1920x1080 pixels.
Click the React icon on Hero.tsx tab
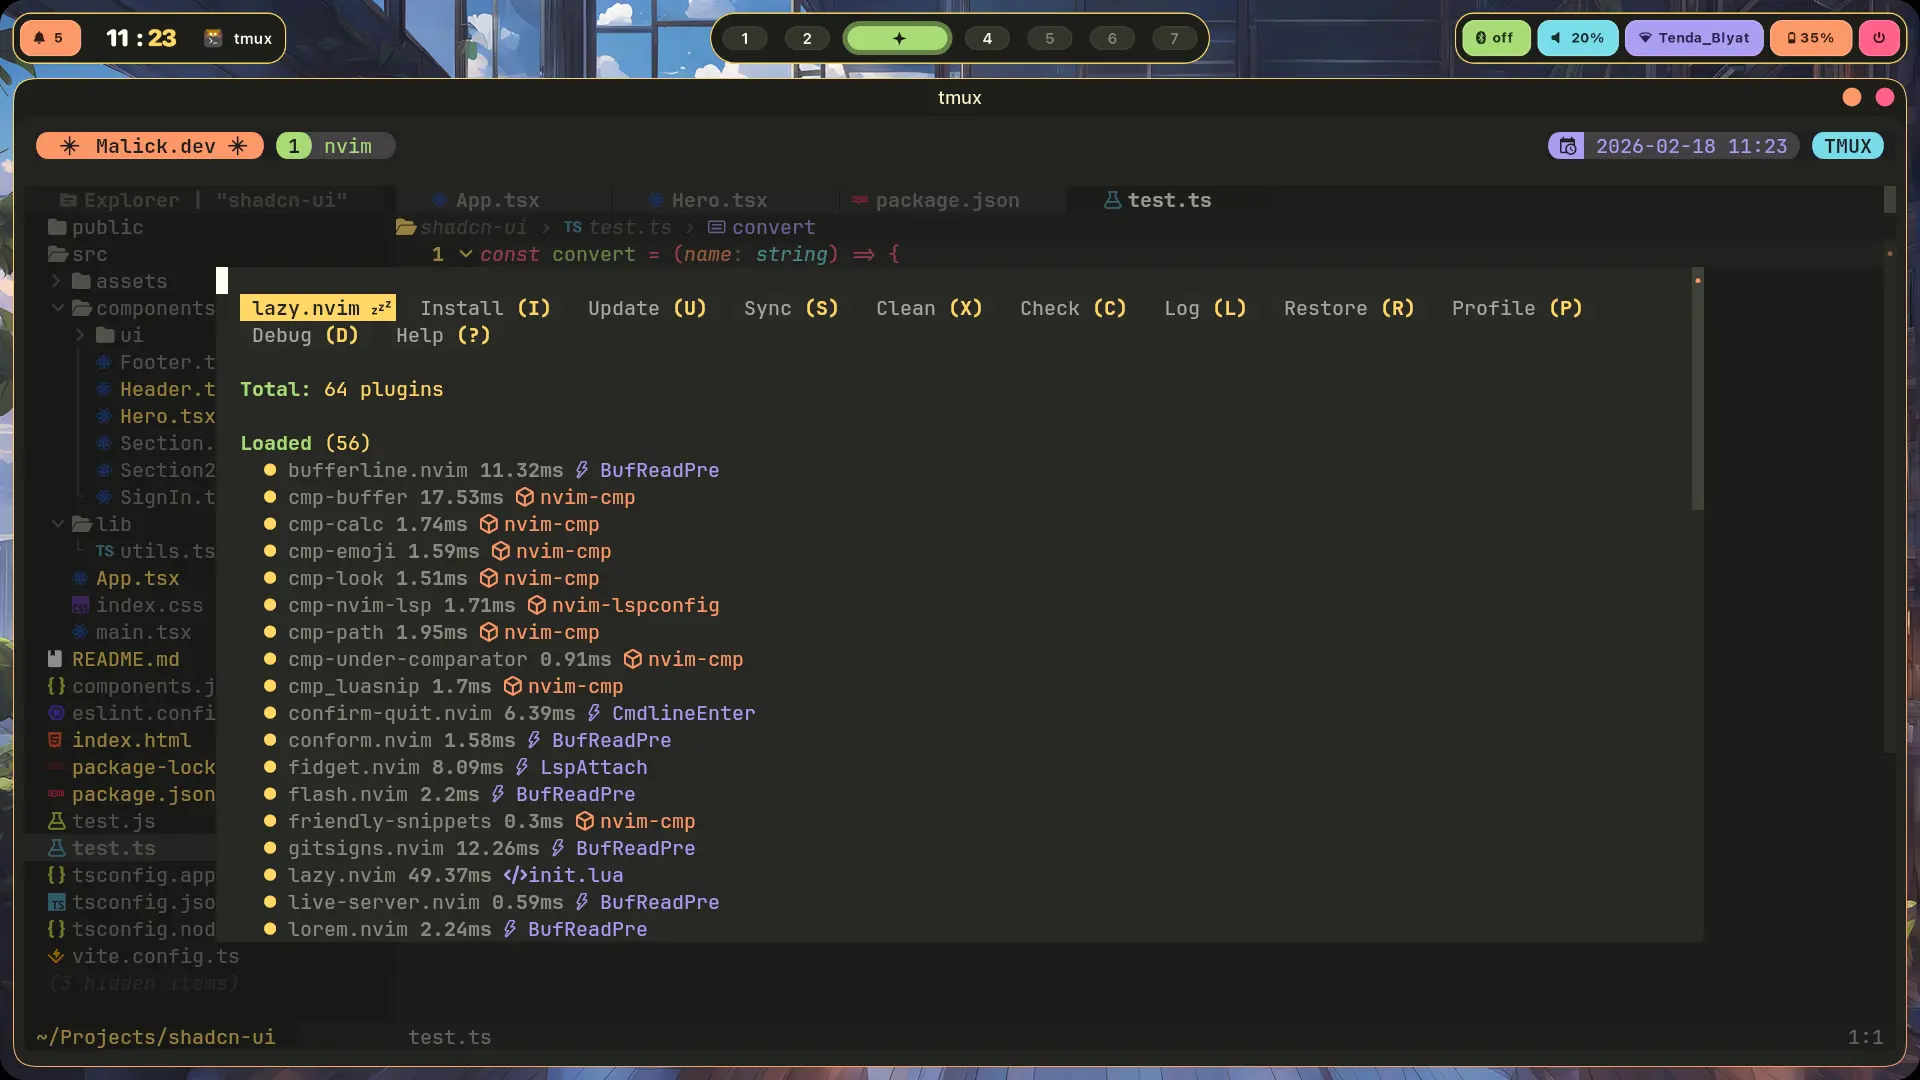point(655,200)
